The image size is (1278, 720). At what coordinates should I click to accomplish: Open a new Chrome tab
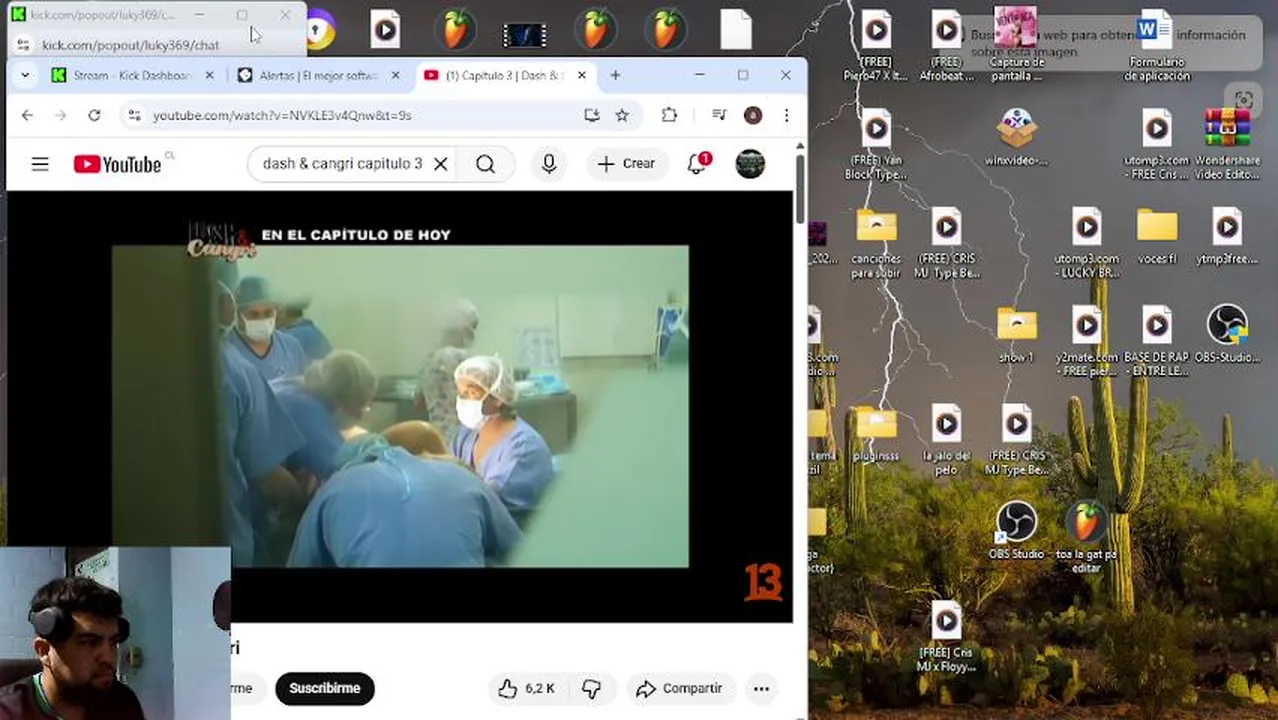615,75
